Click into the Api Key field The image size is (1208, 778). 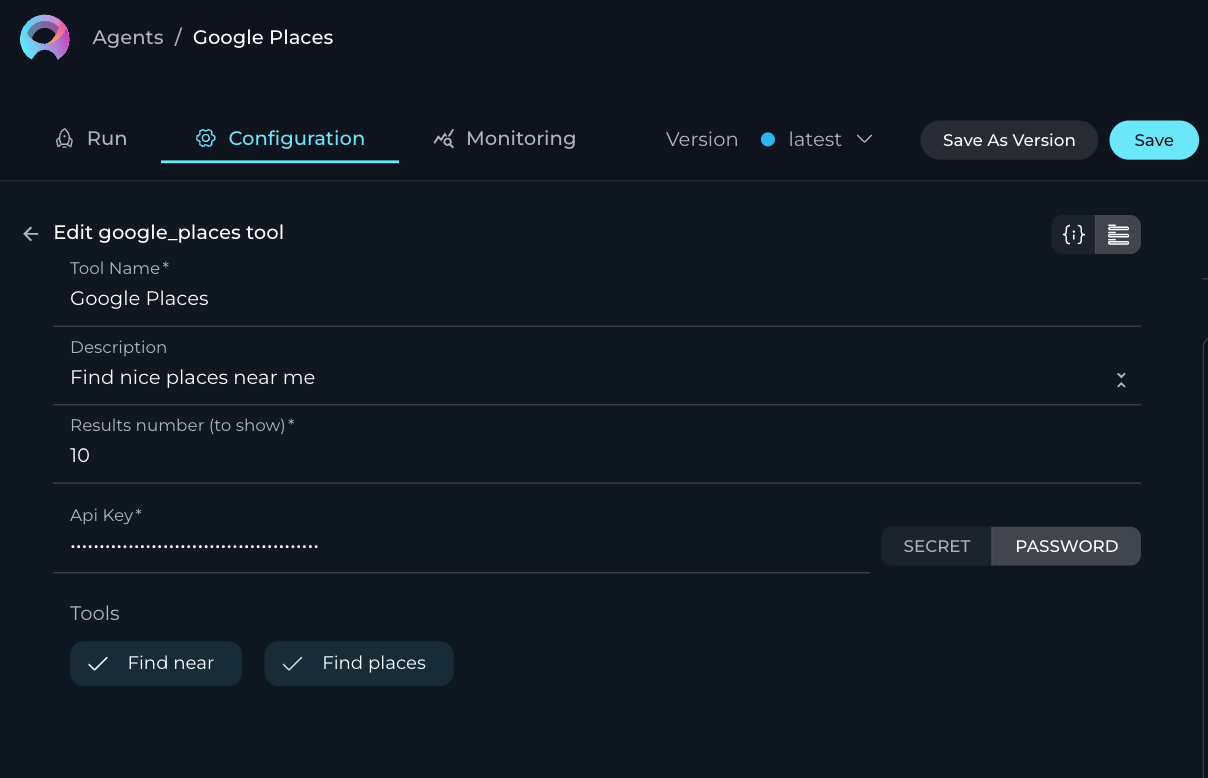[x=461, y=546]
